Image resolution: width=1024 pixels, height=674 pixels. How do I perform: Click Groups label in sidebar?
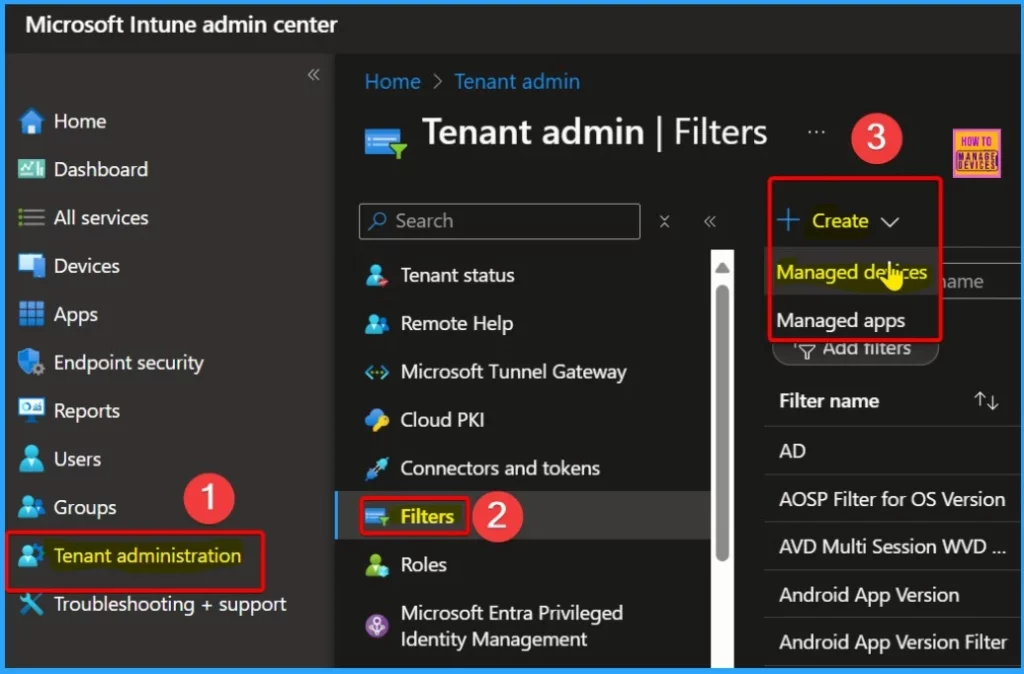click(85, 507)
